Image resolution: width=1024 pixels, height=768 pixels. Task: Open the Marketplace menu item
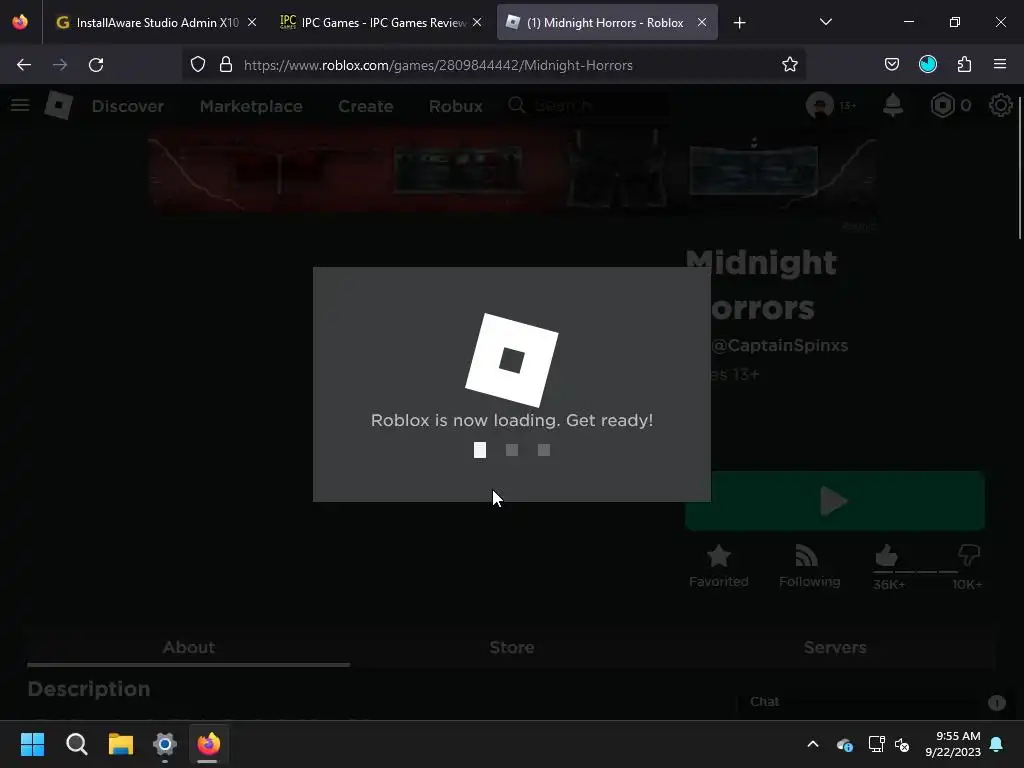(x=251, y=106)
